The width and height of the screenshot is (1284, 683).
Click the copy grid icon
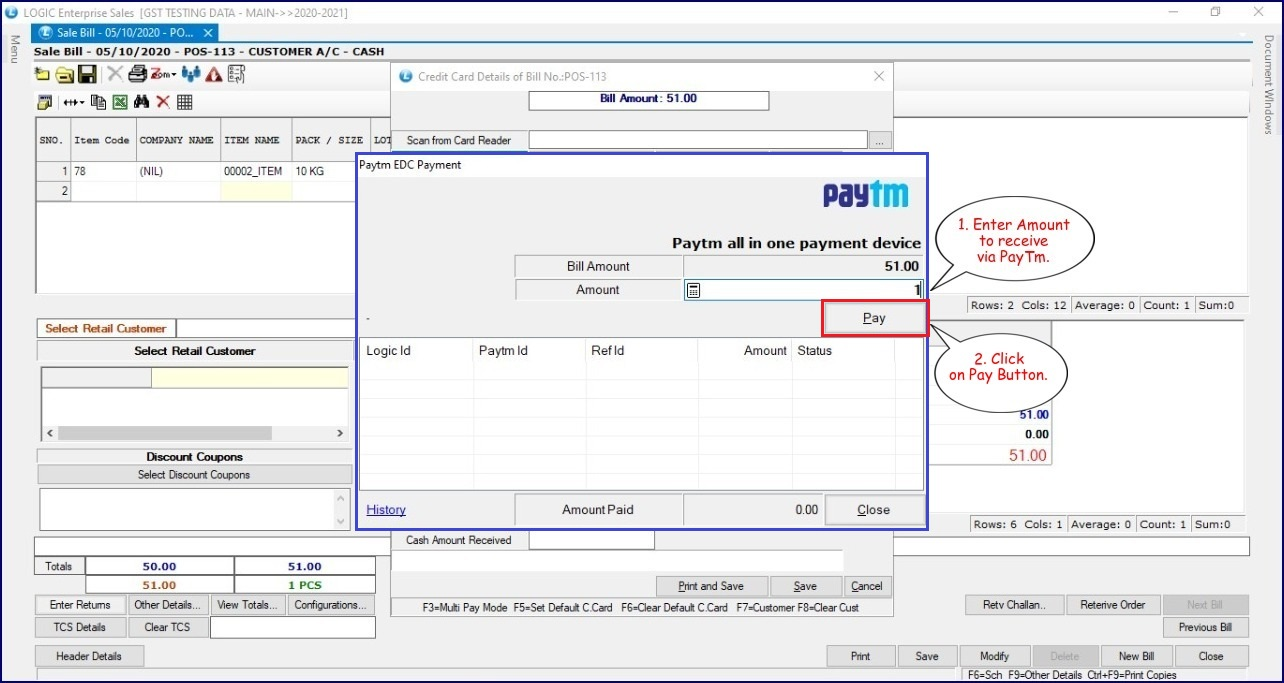point(98,102)
